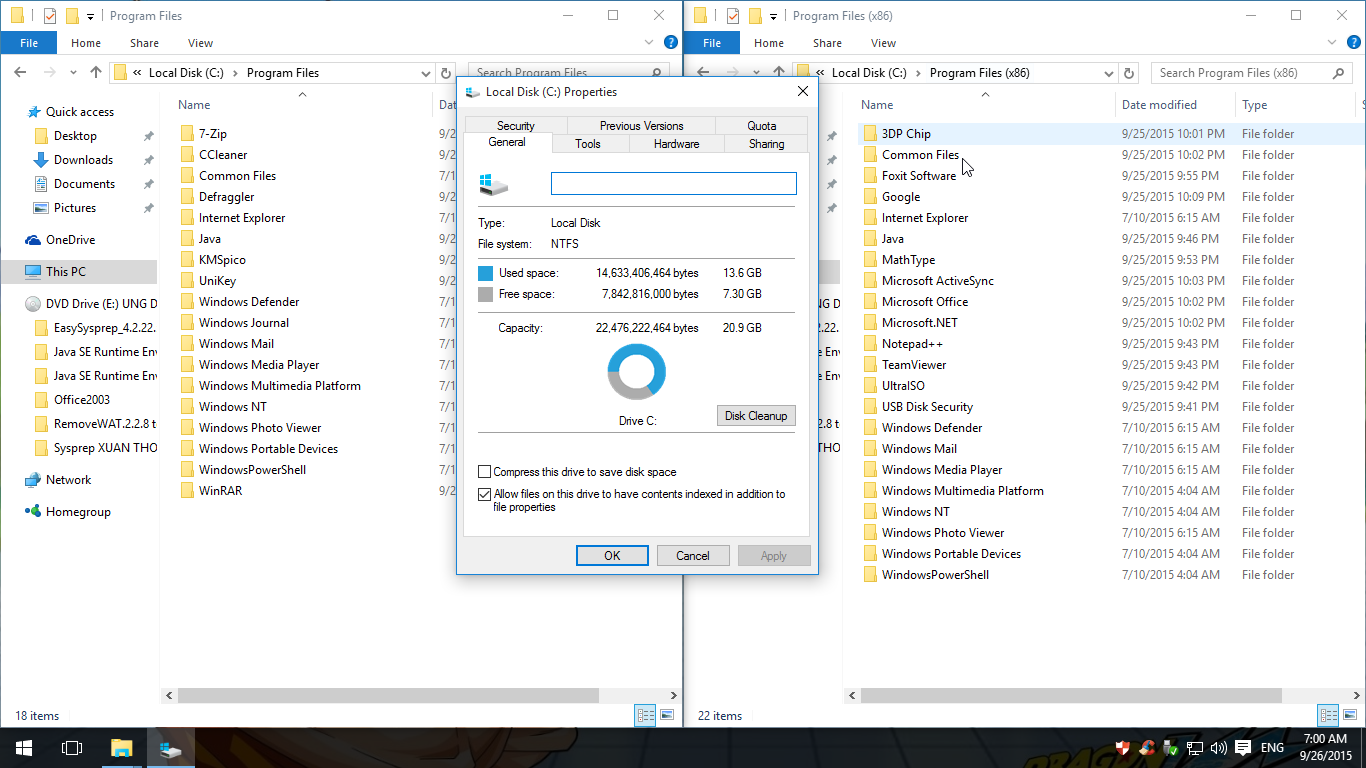The width and height of the screenshot is (1366, 768).
Task: Click Refresh icon in Program Files (x86) window
Action: click(1130, 73)
